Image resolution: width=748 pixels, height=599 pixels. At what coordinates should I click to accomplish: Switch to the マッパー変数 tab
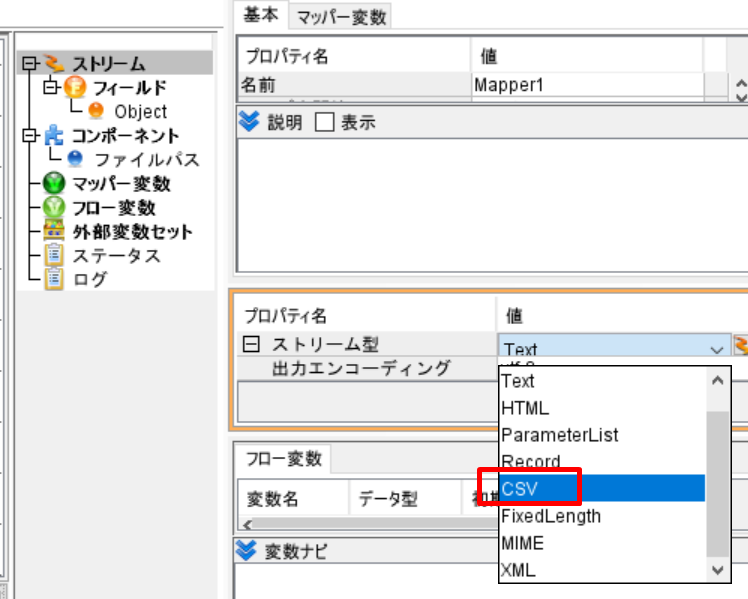[341, 18]
